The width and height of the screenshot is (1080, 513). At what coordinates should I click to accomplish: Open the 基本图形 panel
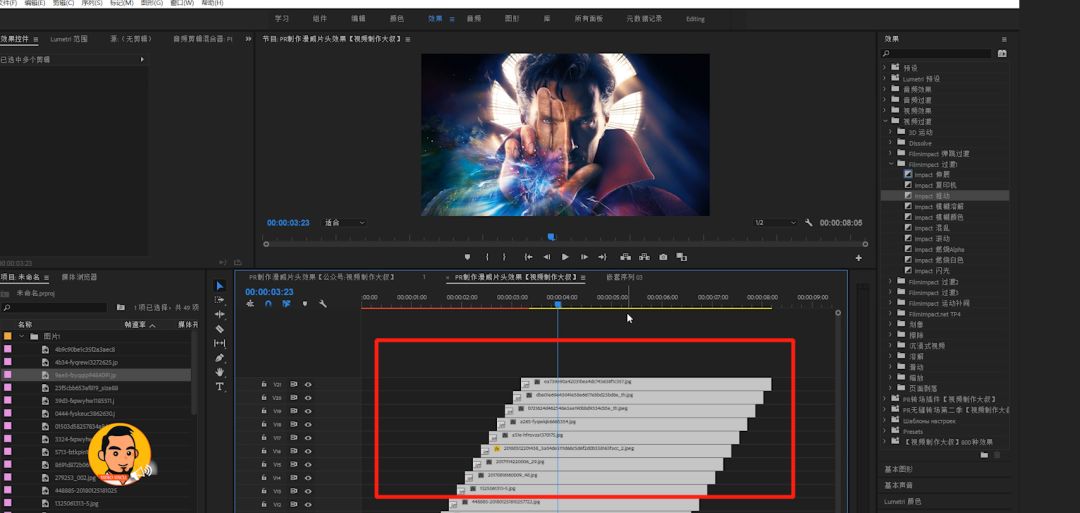coord(898,470)
